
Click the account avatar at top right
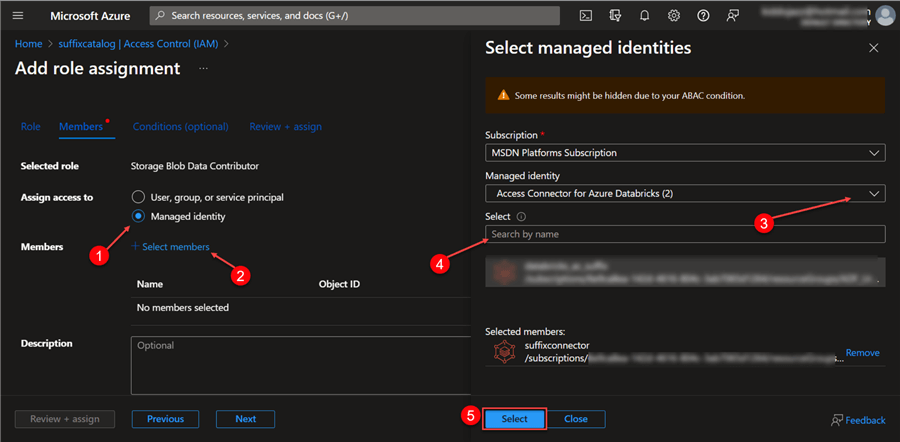885,15
